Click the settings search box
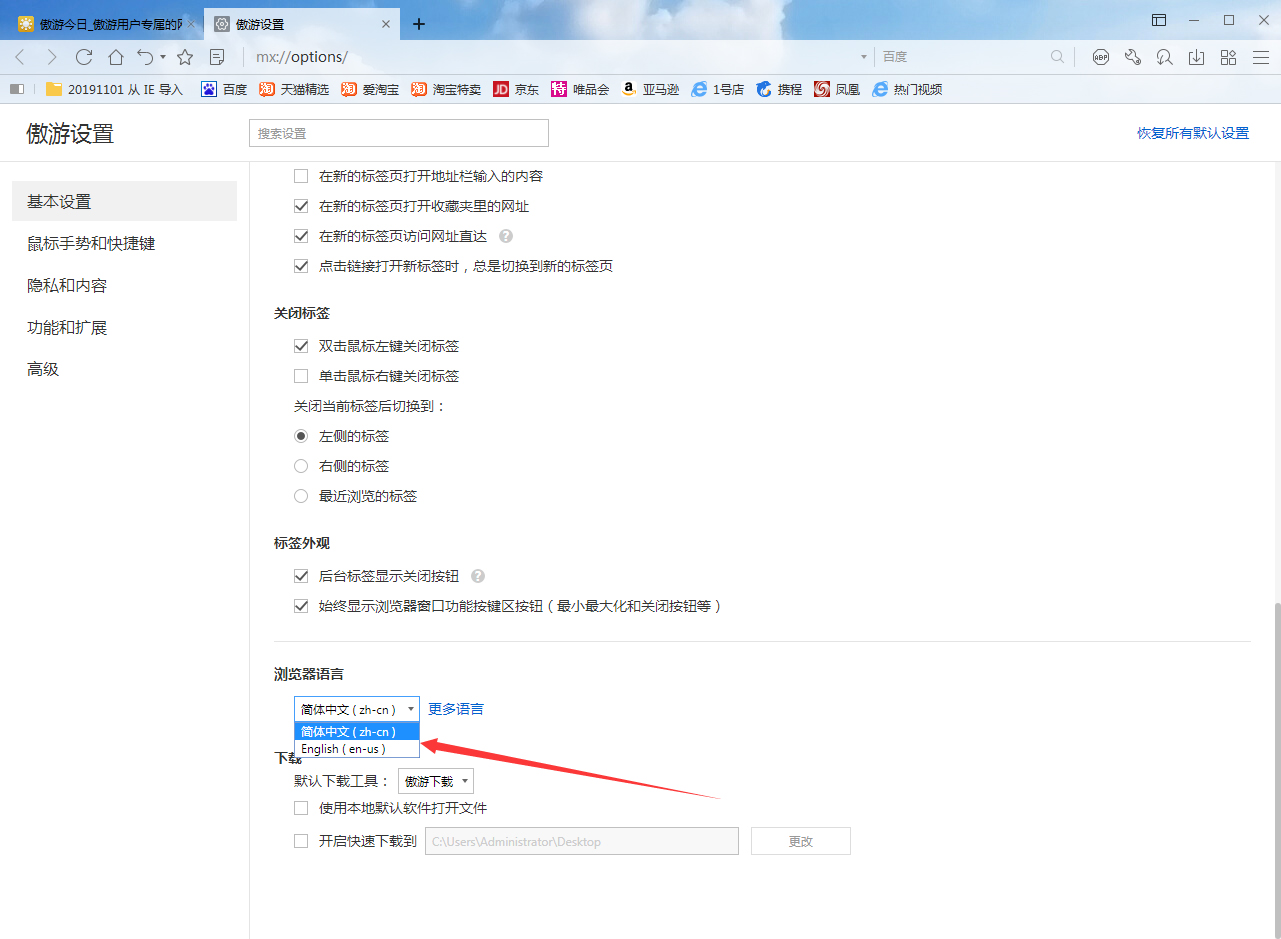 click(398, 132)
